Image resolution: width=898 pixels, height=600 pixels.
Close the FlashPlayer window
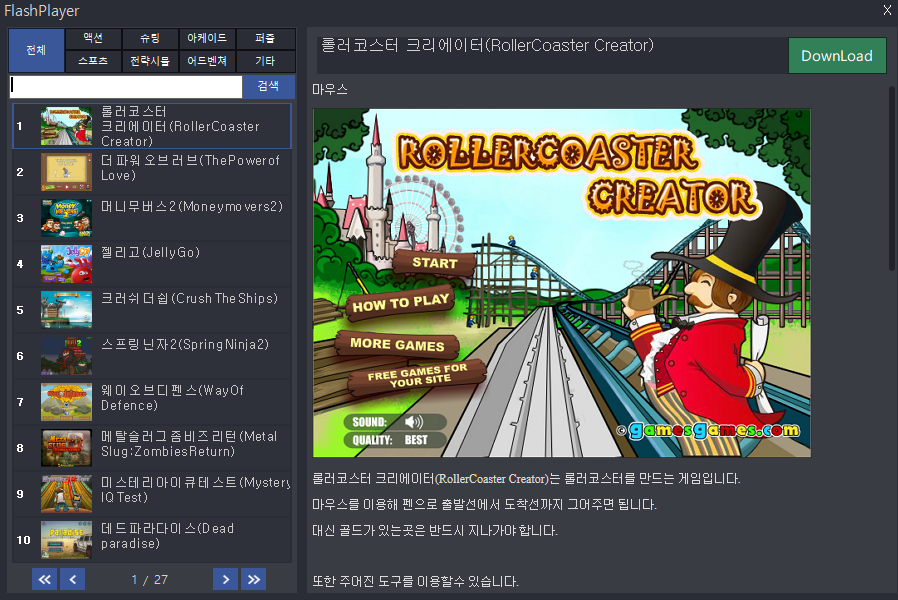coord(887,10)
